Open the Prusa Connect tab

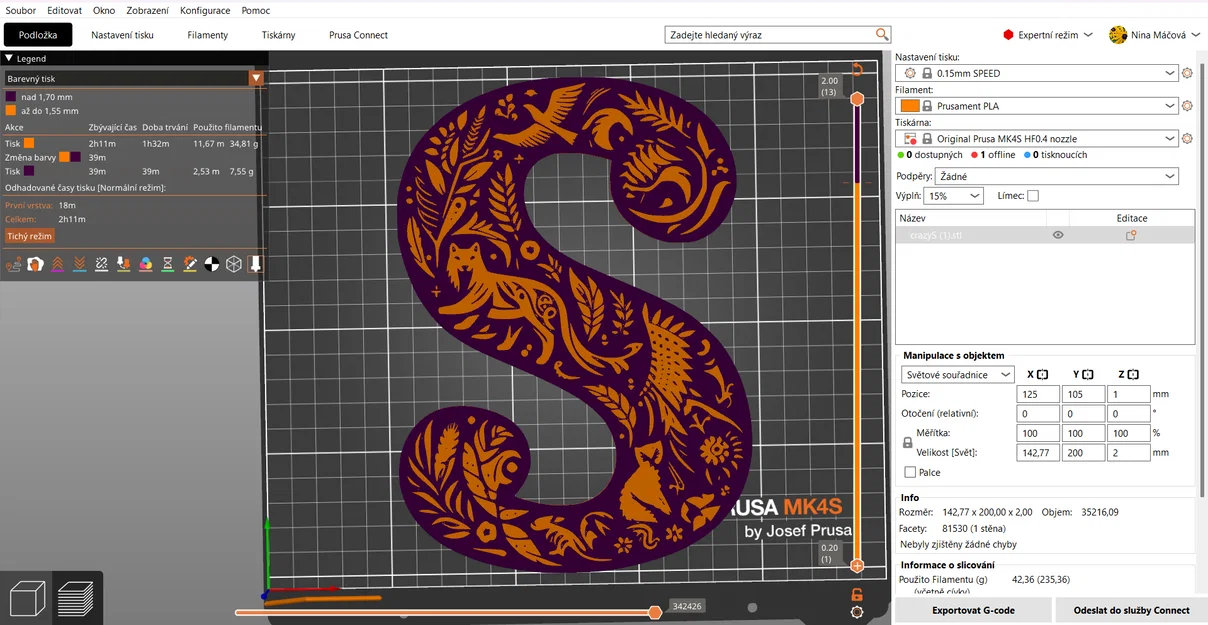(358, 35)
